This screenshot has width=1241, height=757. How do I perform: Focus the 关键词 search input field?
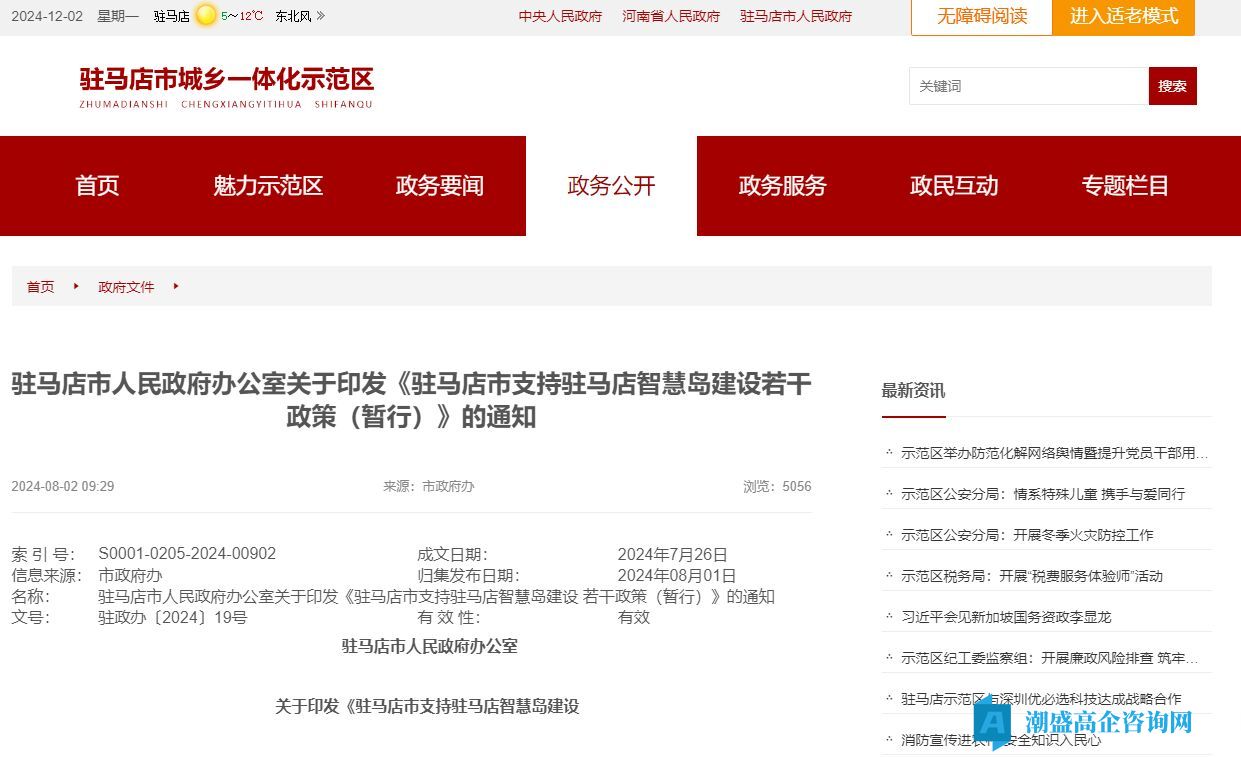pyautogui.click(x=1028, y=87)
